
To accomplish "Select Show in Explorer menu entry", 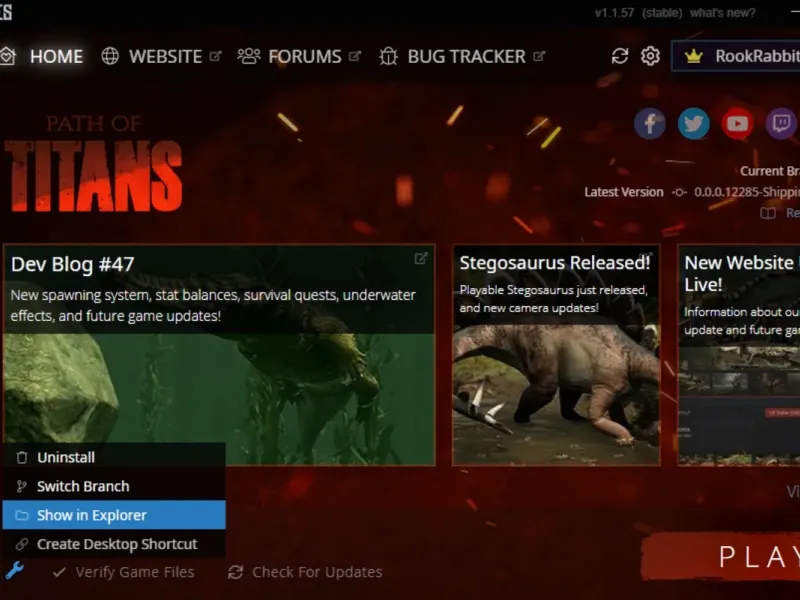I will [x=114, y=515].
